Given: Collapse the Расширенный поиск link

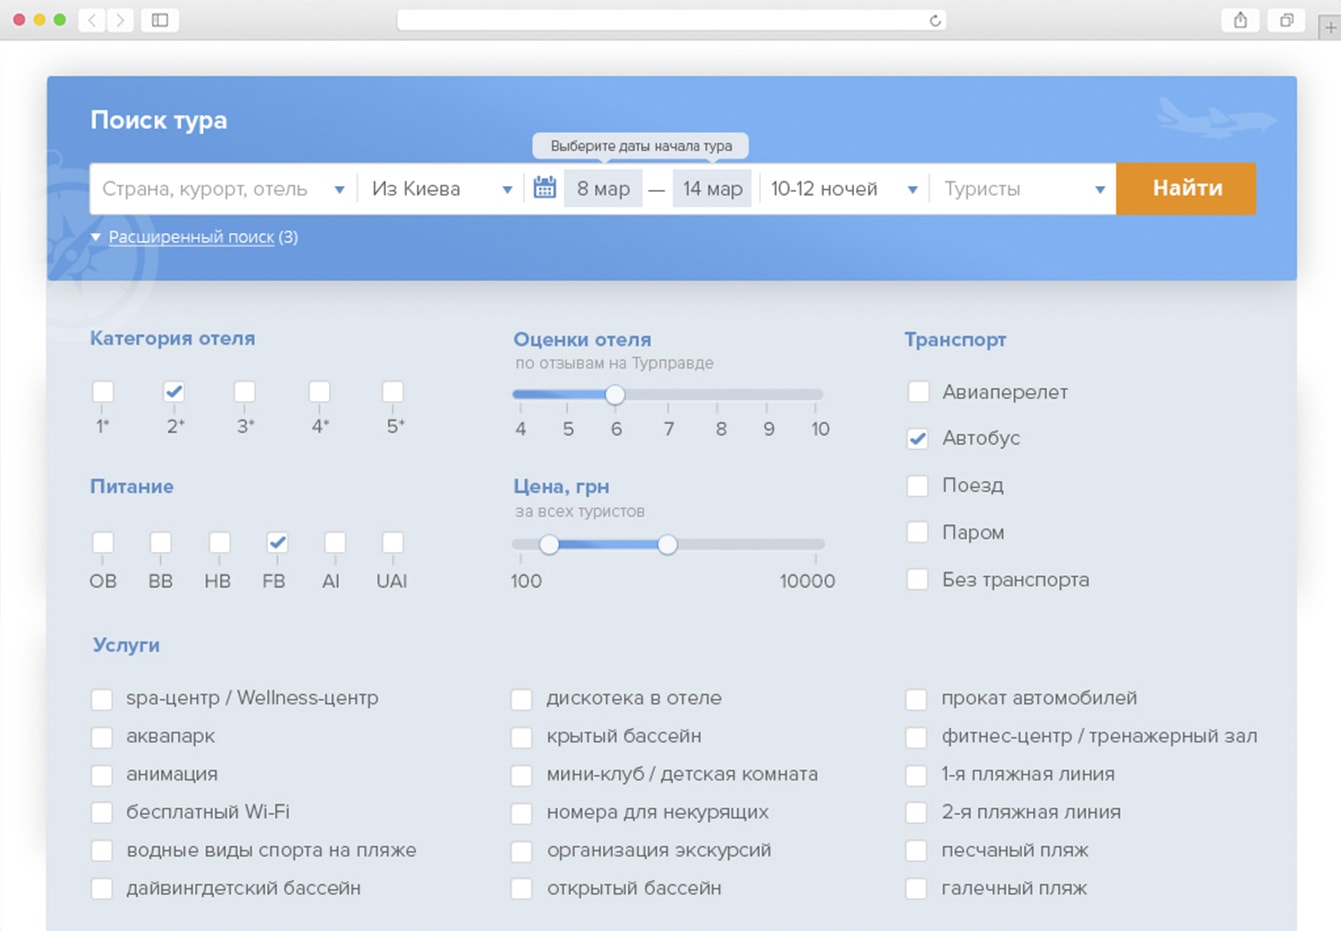Looking at the screenshot, I should (191, 237).
